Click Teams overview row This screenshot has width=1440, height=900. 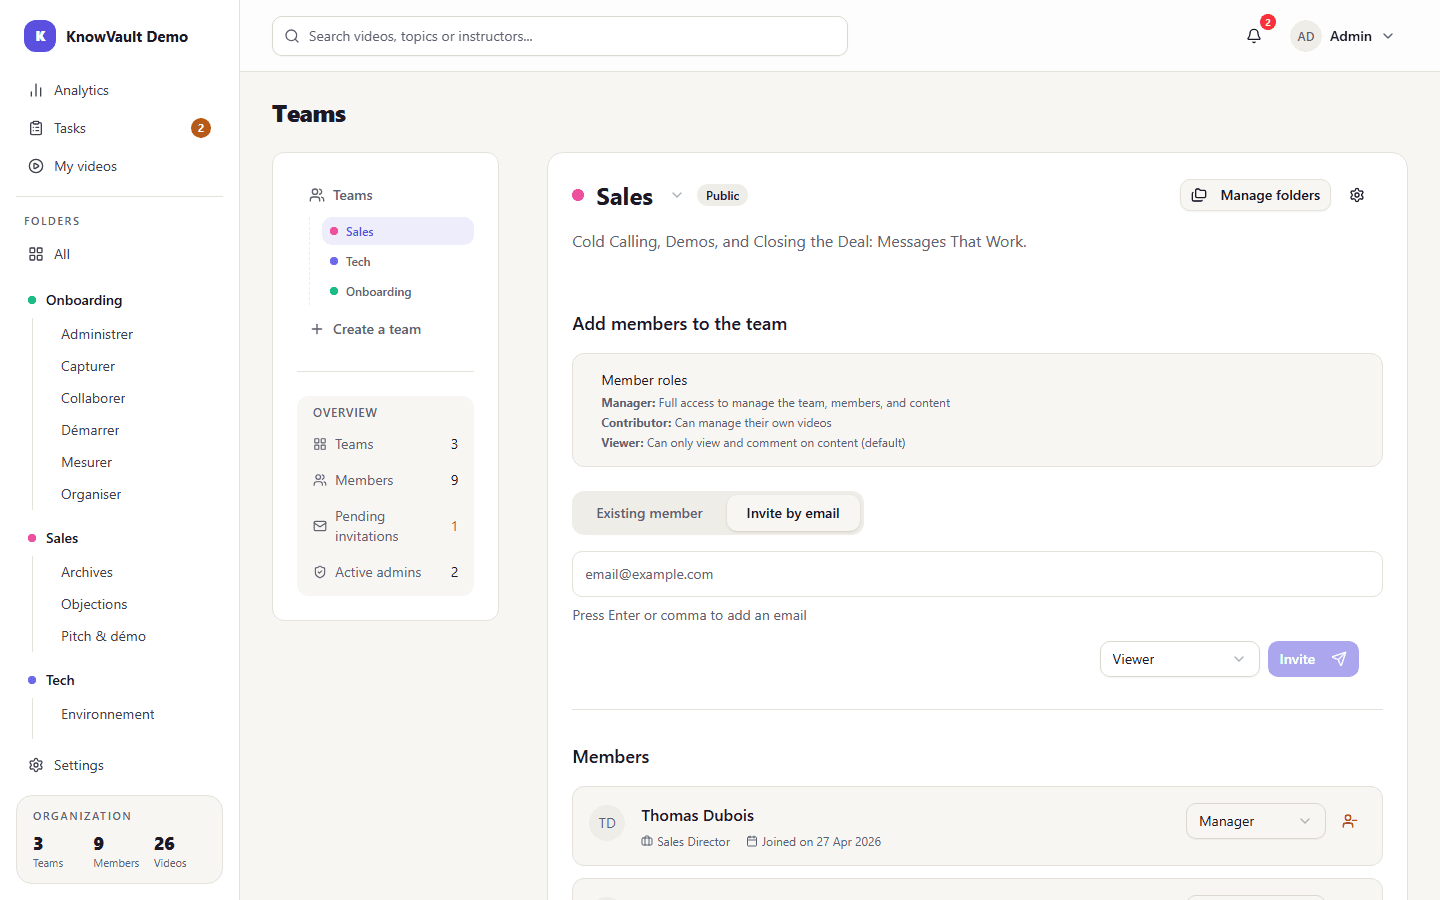[x=385, y=444]
